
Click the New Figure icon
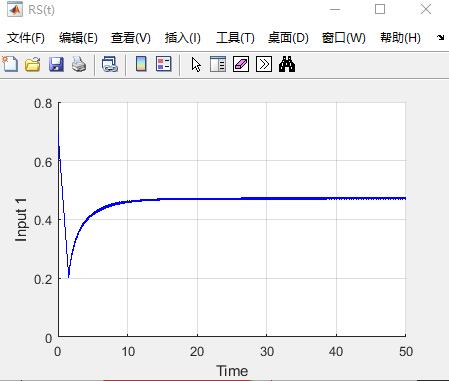(10, 64)
